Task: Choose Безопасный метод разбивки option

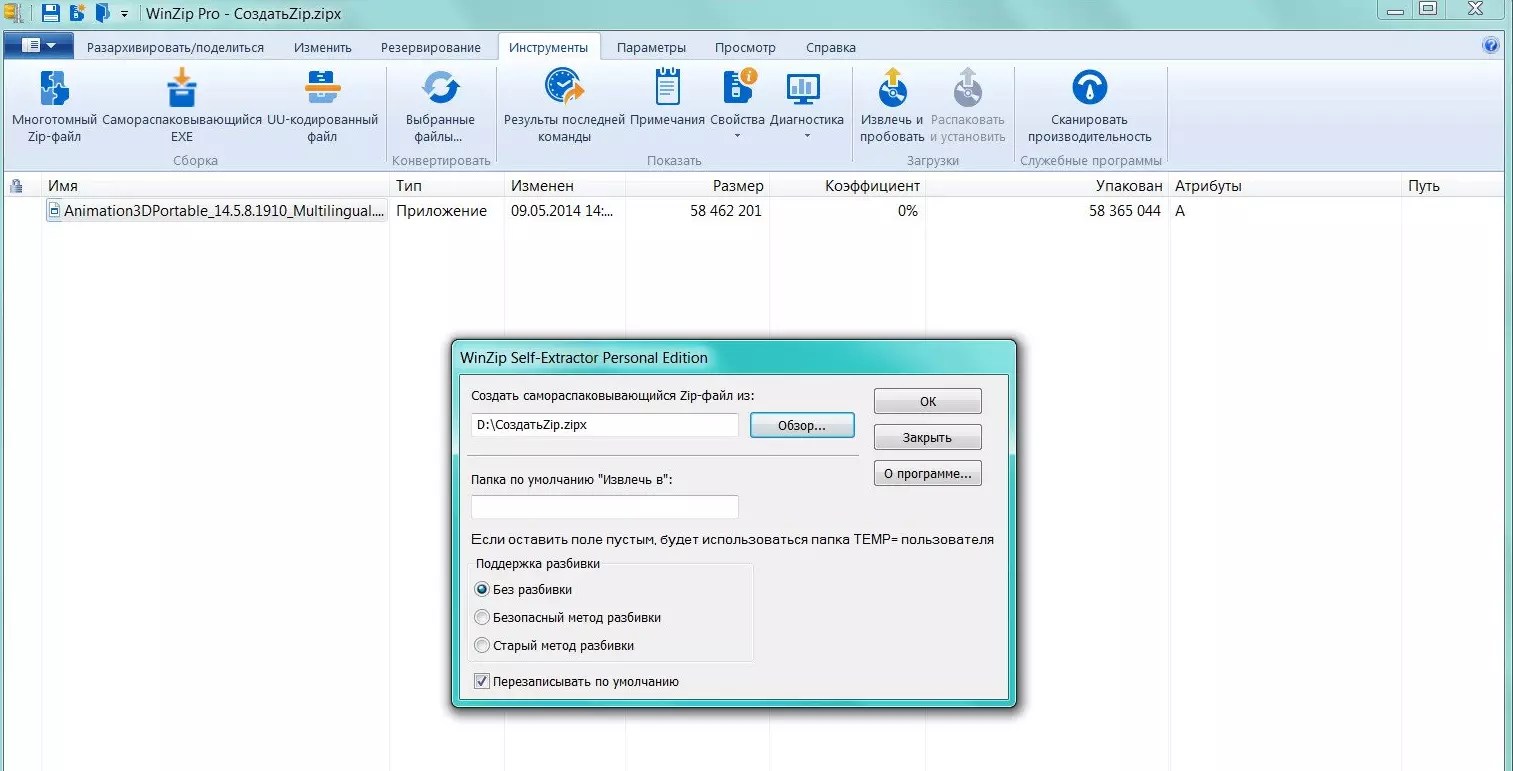Action: (x=482, y=618)
